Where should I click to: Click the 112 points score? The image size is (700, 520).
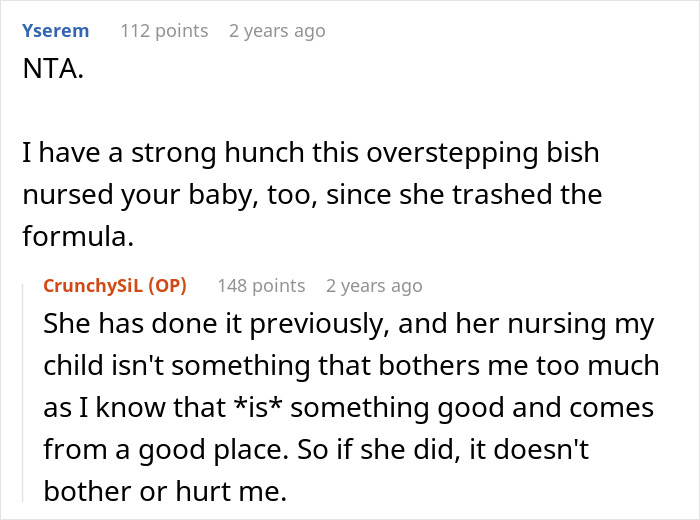click(x=164, y=31)
